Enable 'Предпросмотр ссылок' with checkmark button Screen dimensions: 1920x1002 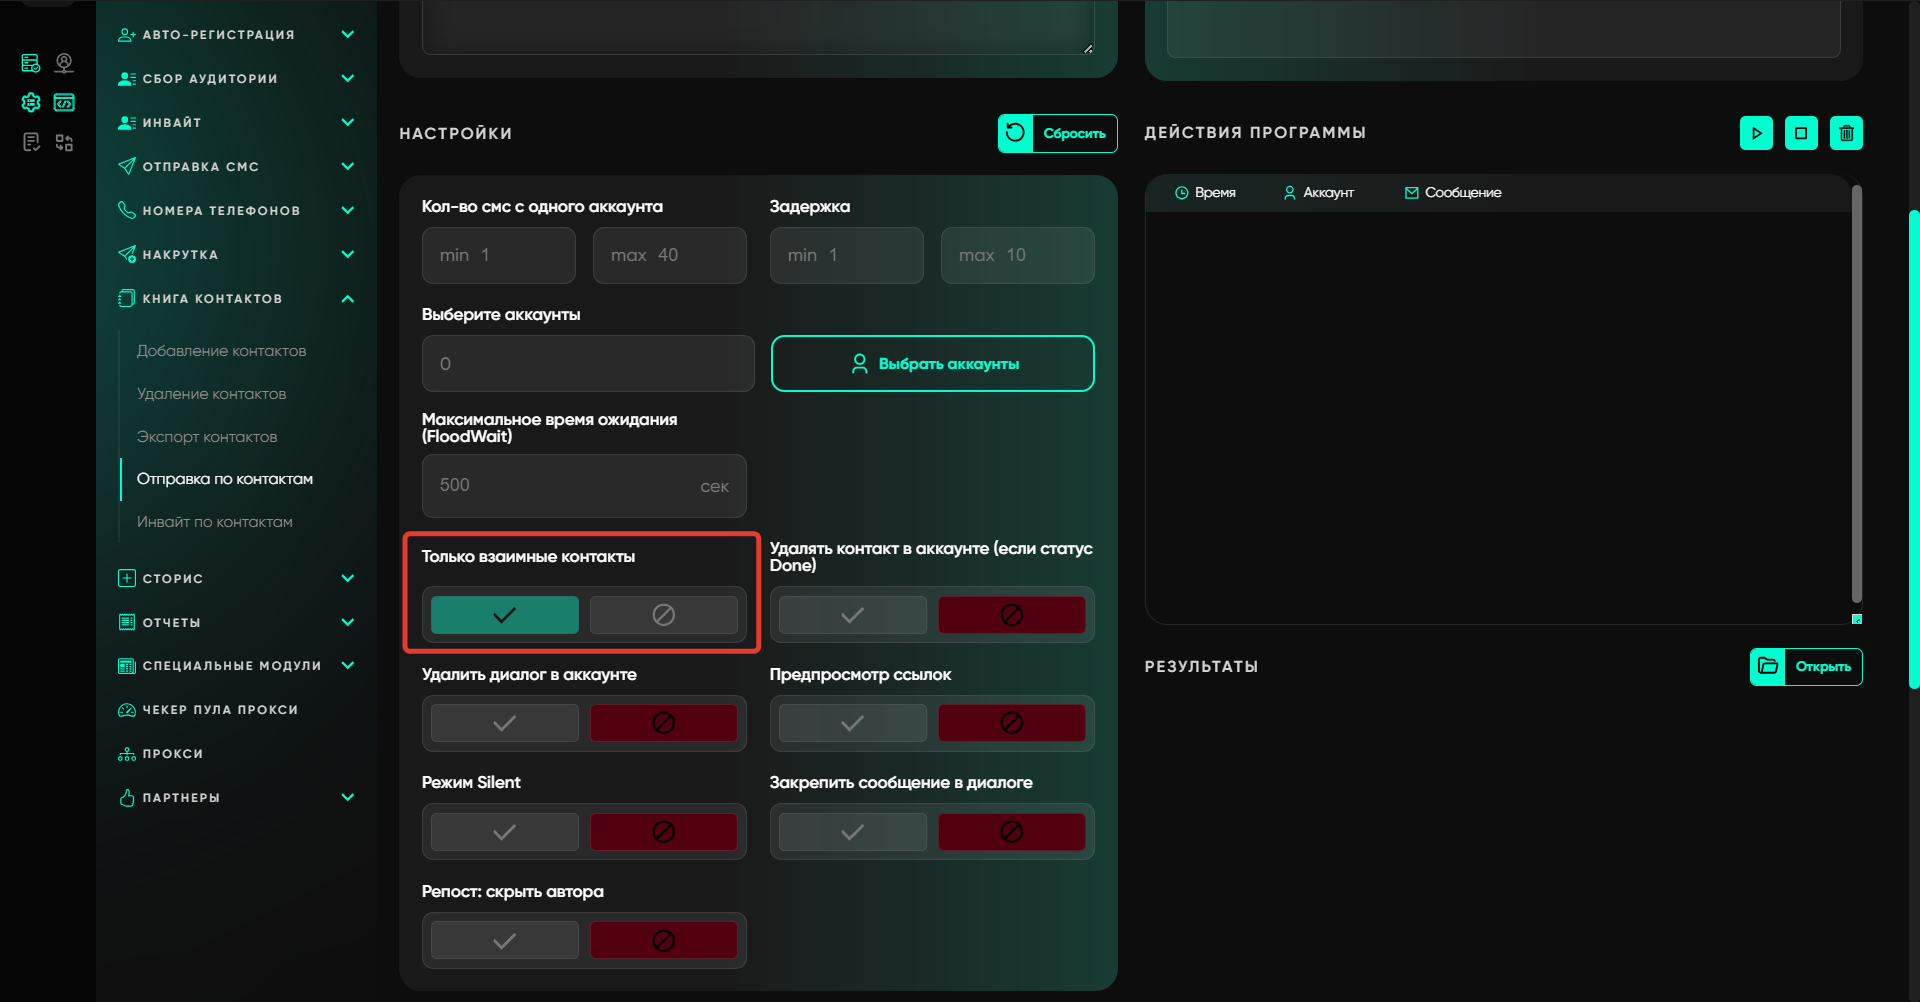click(852, 723)
